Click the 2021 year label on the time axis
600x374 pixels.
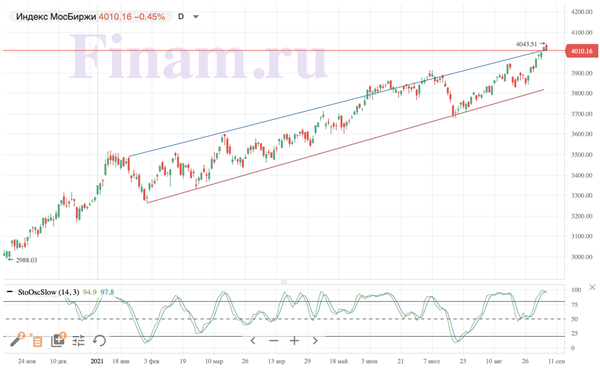pos(97,361)
